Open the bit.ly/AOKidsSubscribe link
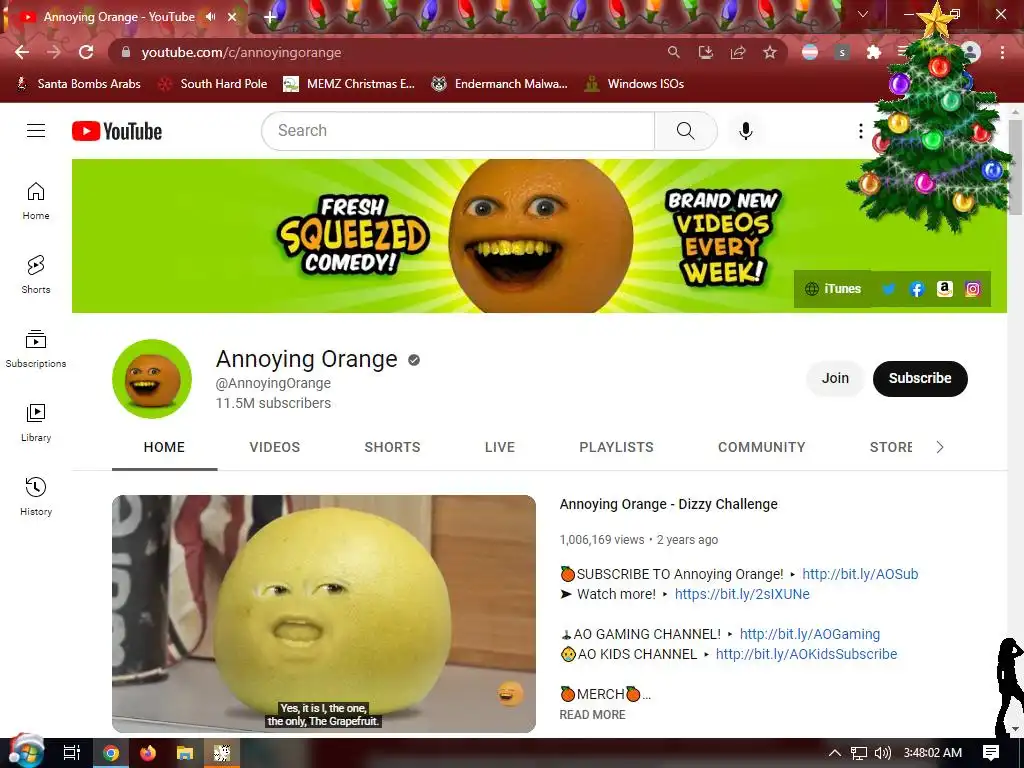This screenshot has height=768, width=1024. point(807,654)
